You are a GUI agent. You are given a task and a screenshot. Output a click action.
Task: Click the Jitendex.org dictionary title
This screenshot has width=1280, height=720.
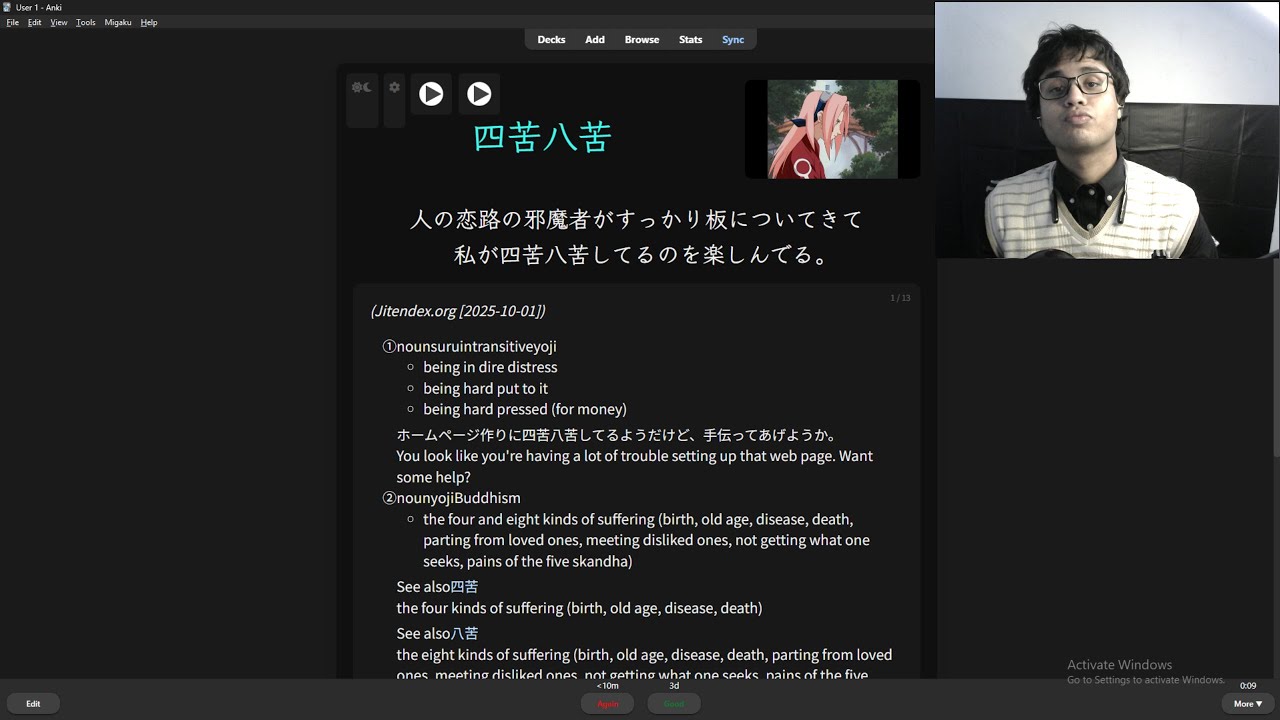(458, 311)
